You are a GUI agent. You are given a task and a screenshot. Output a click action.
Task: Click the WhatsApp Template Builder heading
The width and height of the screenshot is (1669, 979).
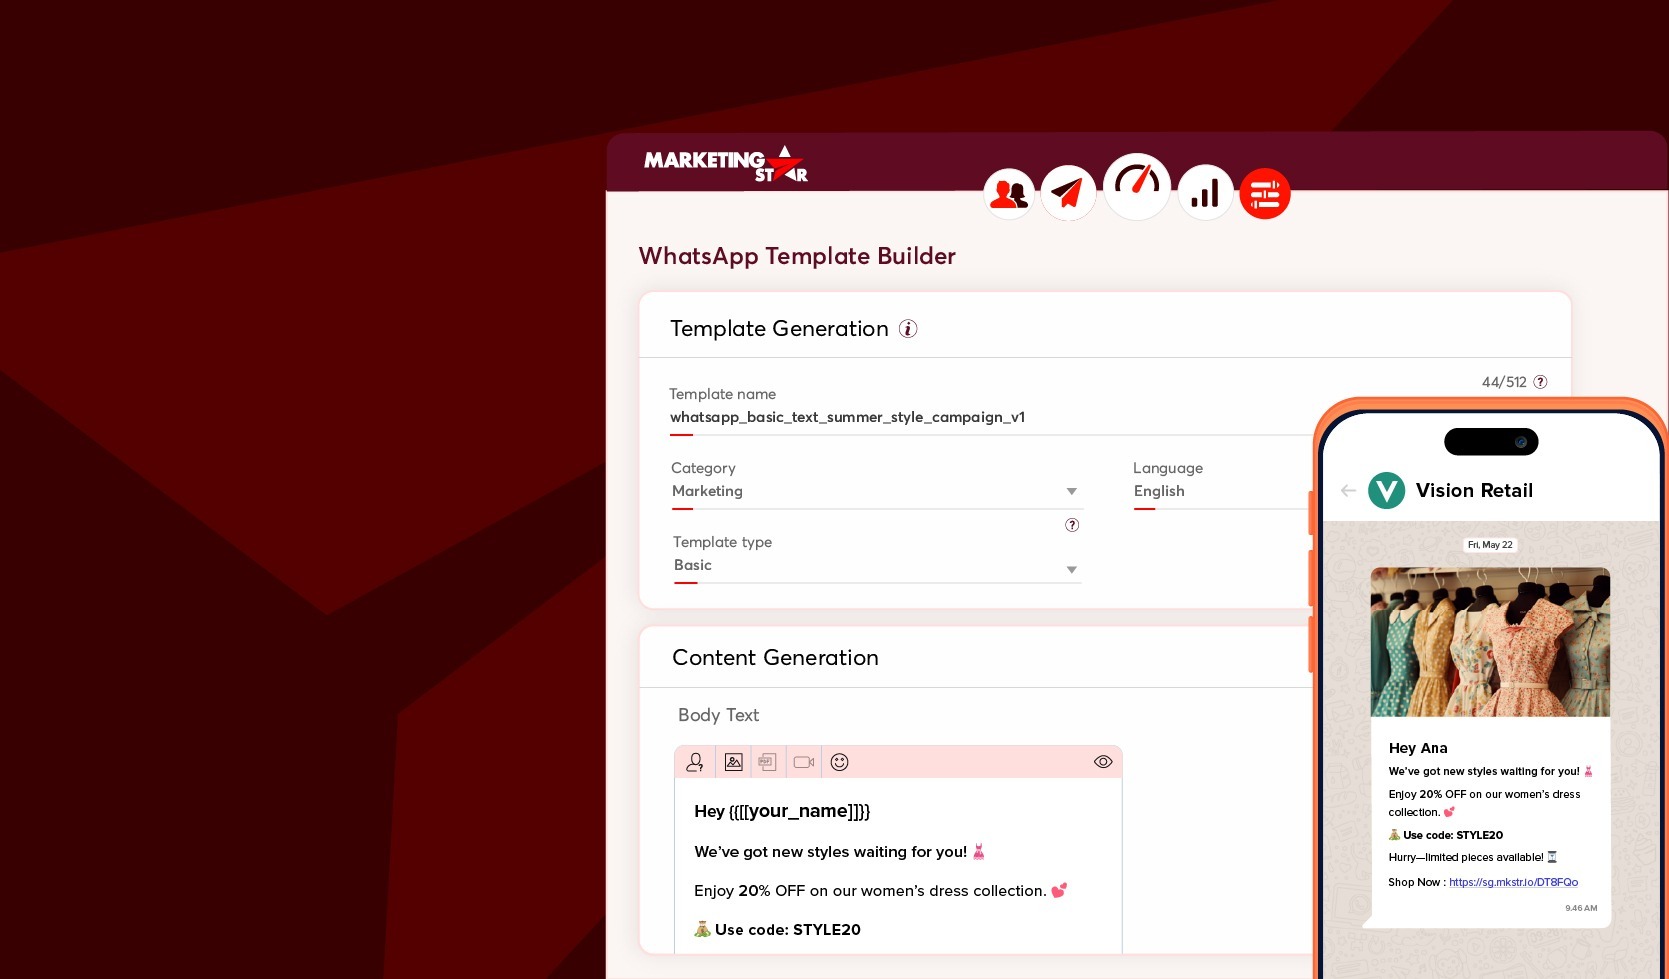click(x=797, y=256)
